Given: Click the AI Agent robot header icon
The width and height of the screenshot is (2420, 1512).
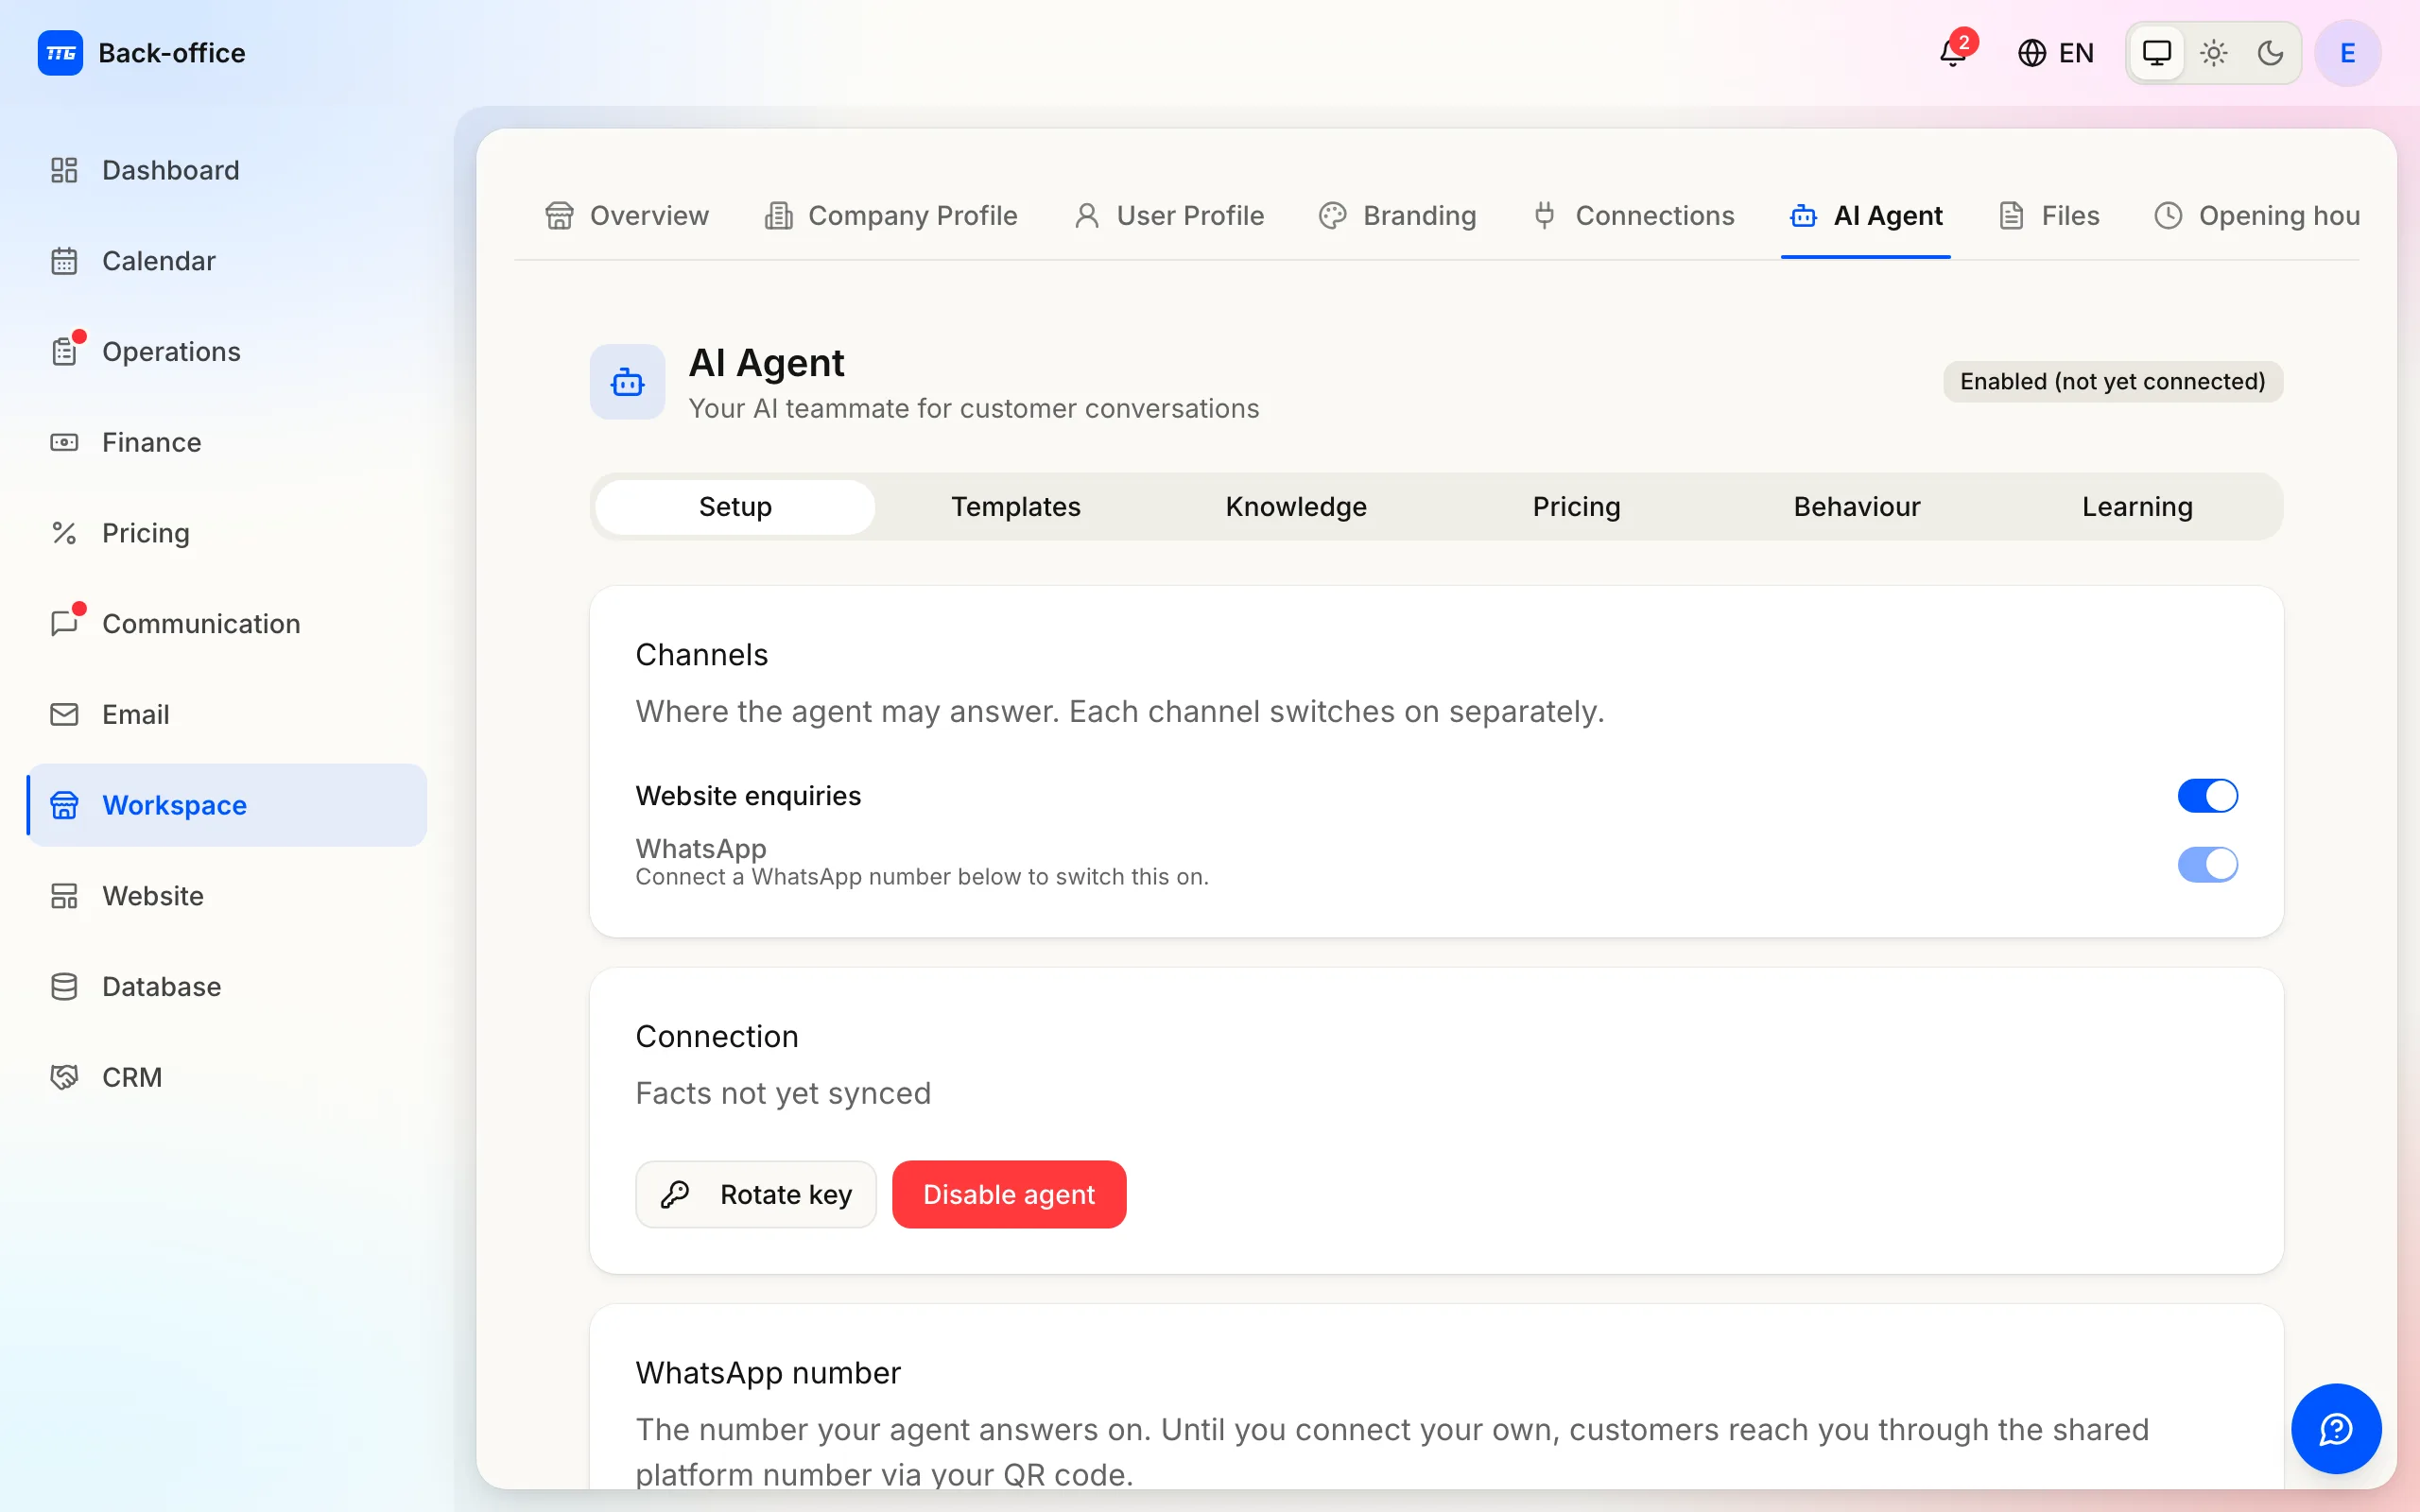Looking at the screenshot, I should coord(627,382).
